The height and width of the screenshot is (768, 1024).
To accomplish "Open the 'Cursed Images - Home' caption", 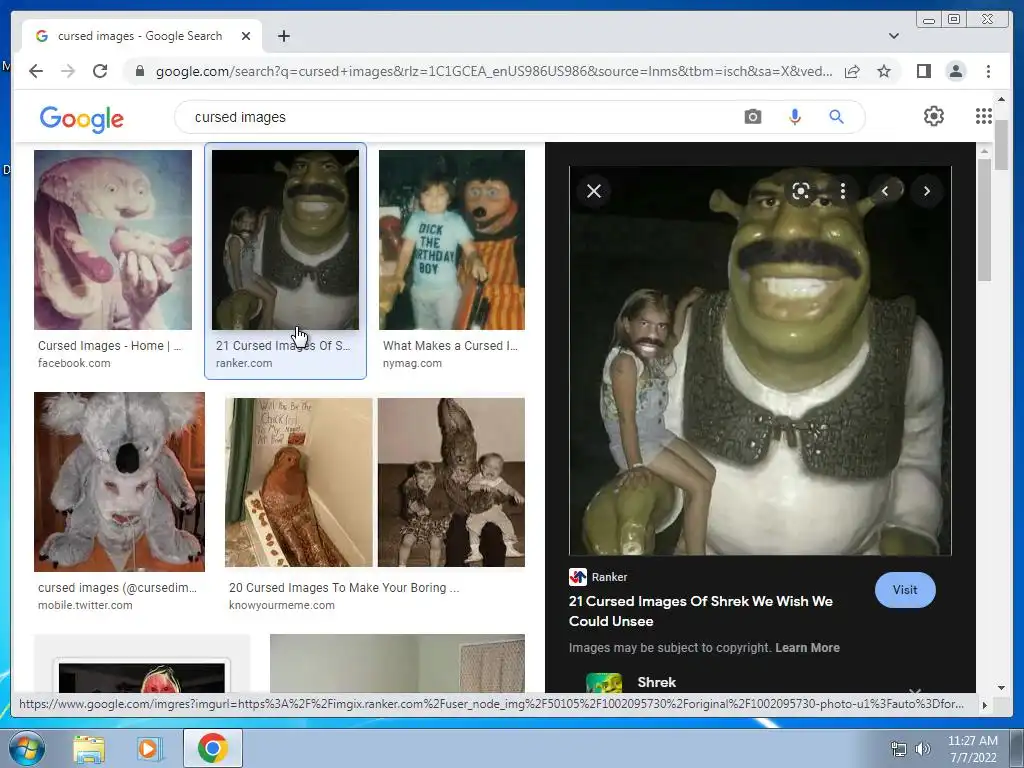I will [109, 346].
